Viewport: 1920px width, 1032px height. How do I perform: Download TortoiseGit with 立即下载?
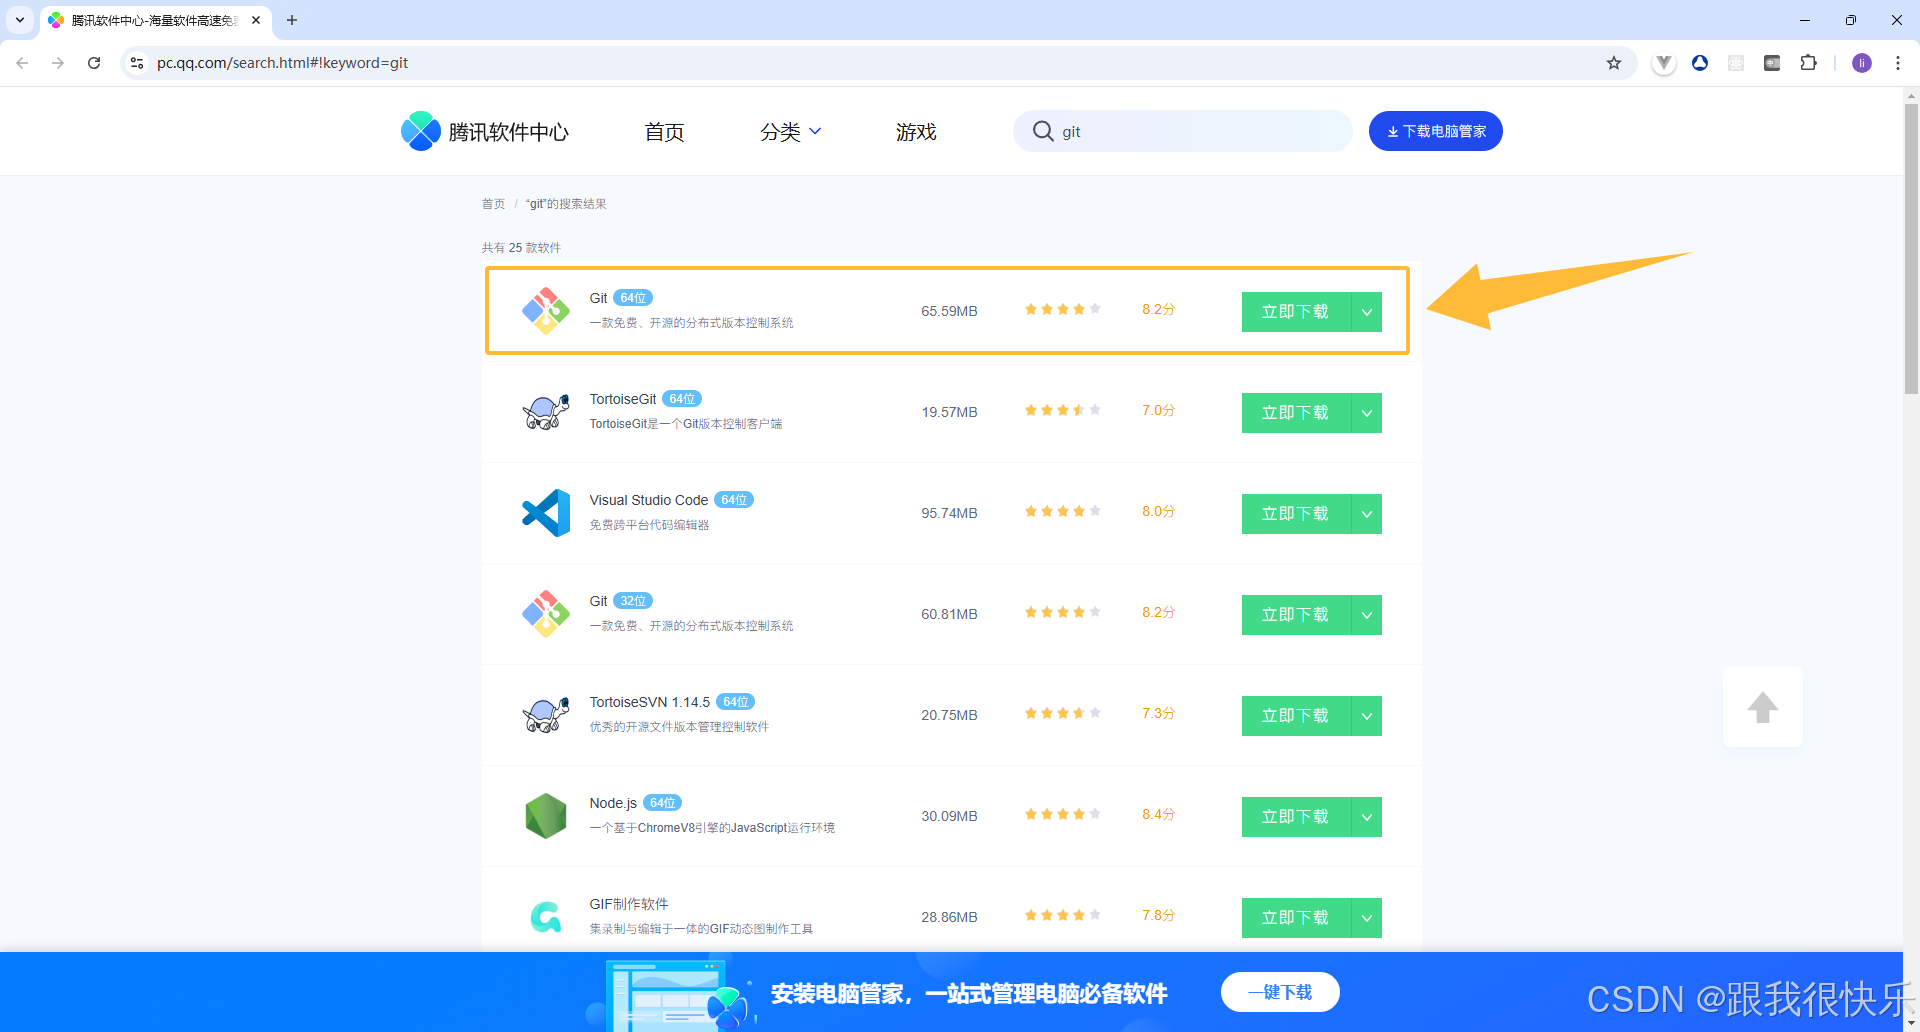tap(1296, 413)
